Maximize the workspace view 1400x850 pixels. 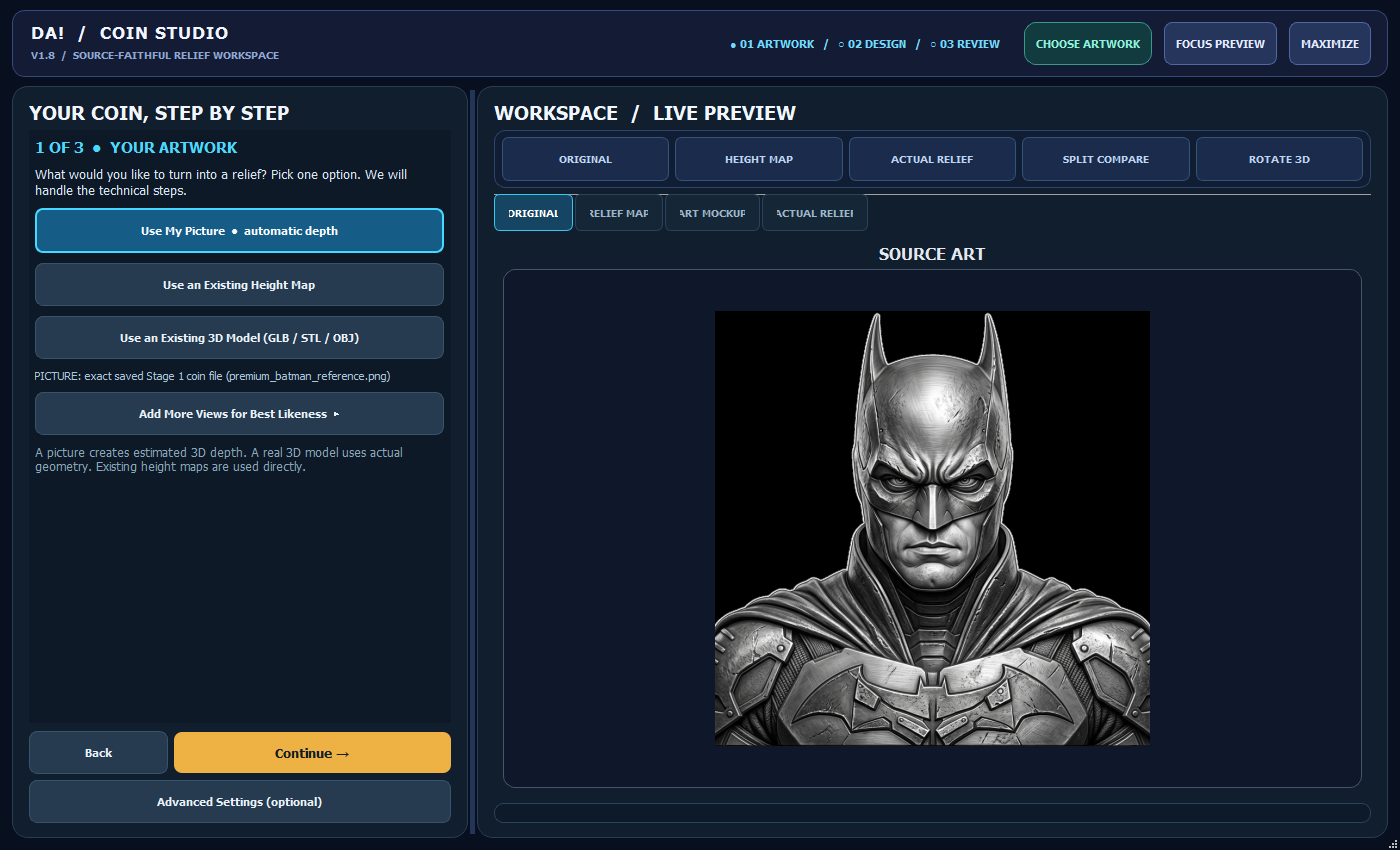[1329, 44]
